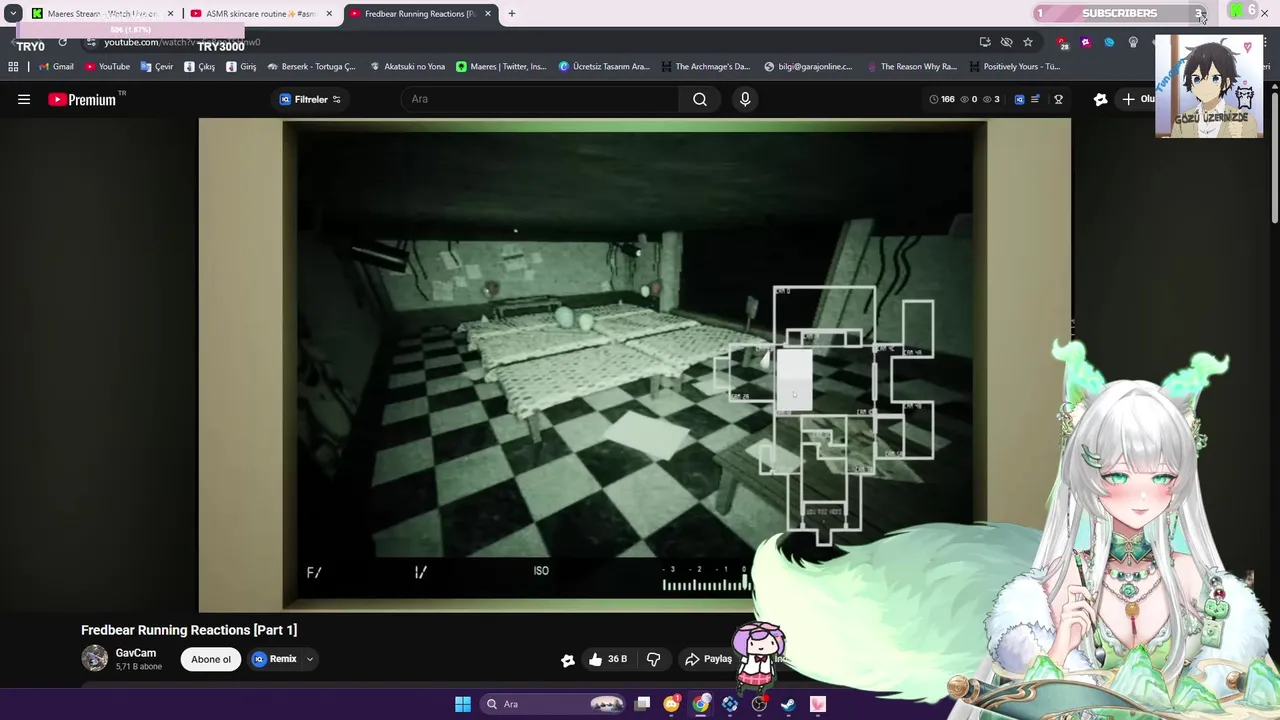Open The Archmage's Da... bookmark
The height and width of the screenshot is (720, 1280).
705,67
